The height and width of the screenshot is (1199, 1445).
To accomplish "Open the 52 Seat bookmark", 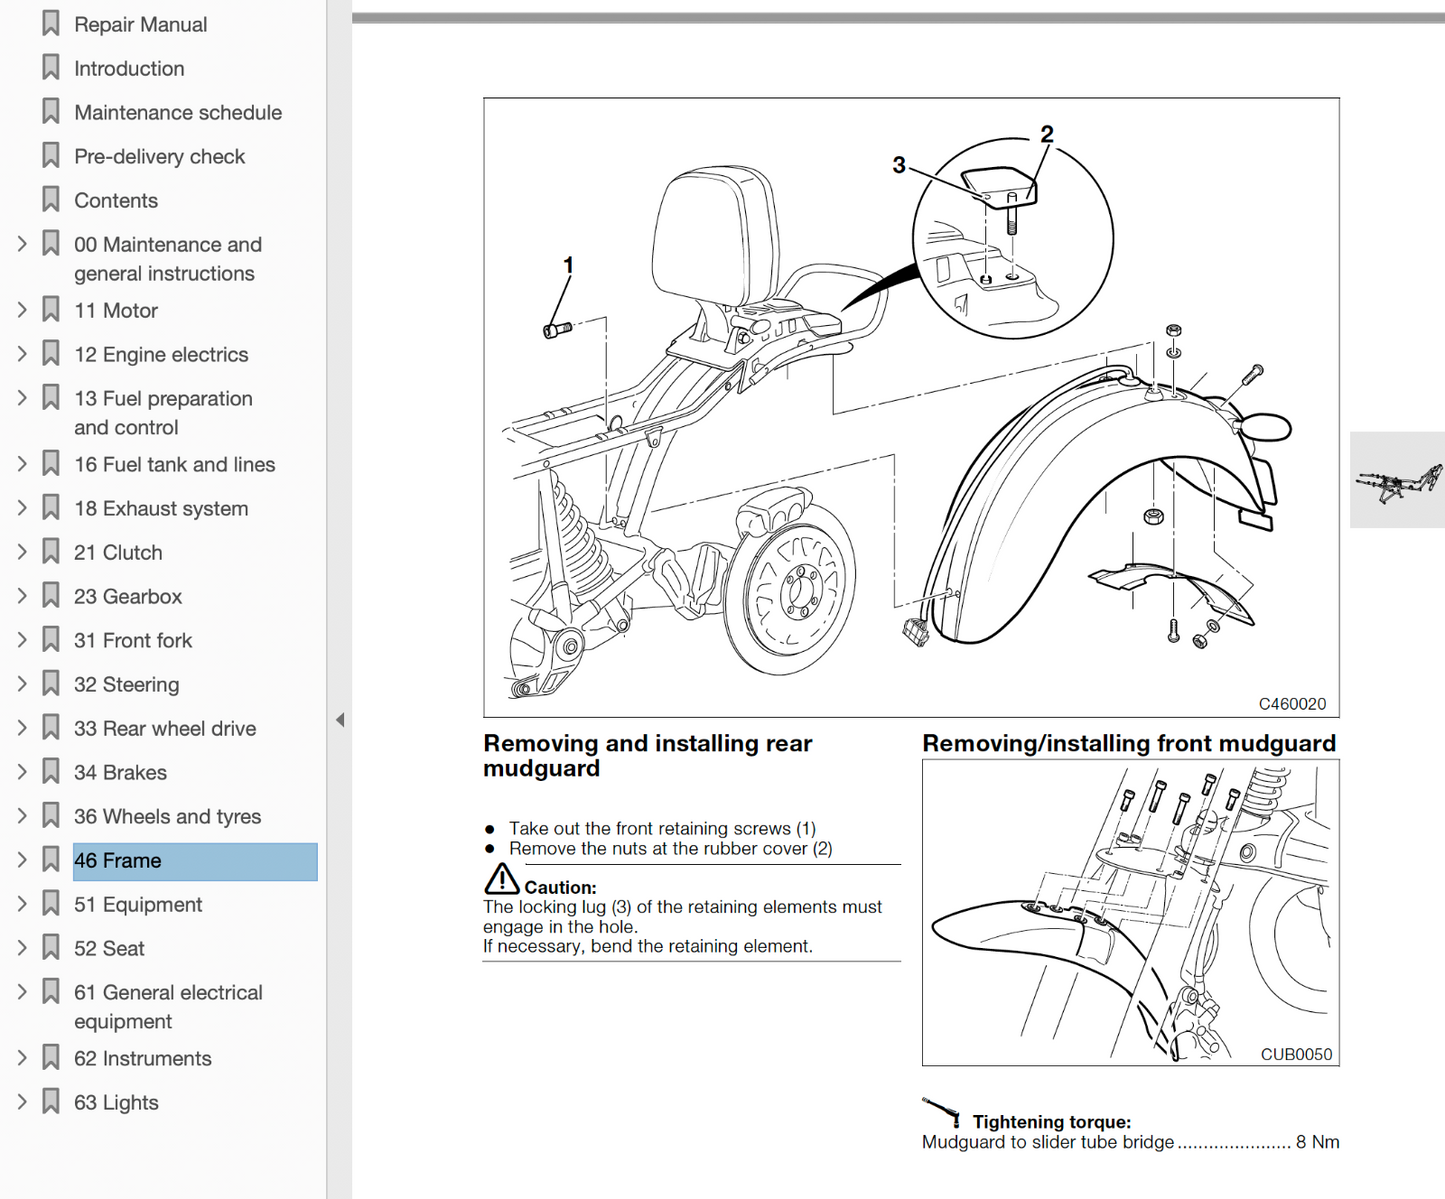I will point(109,948).
